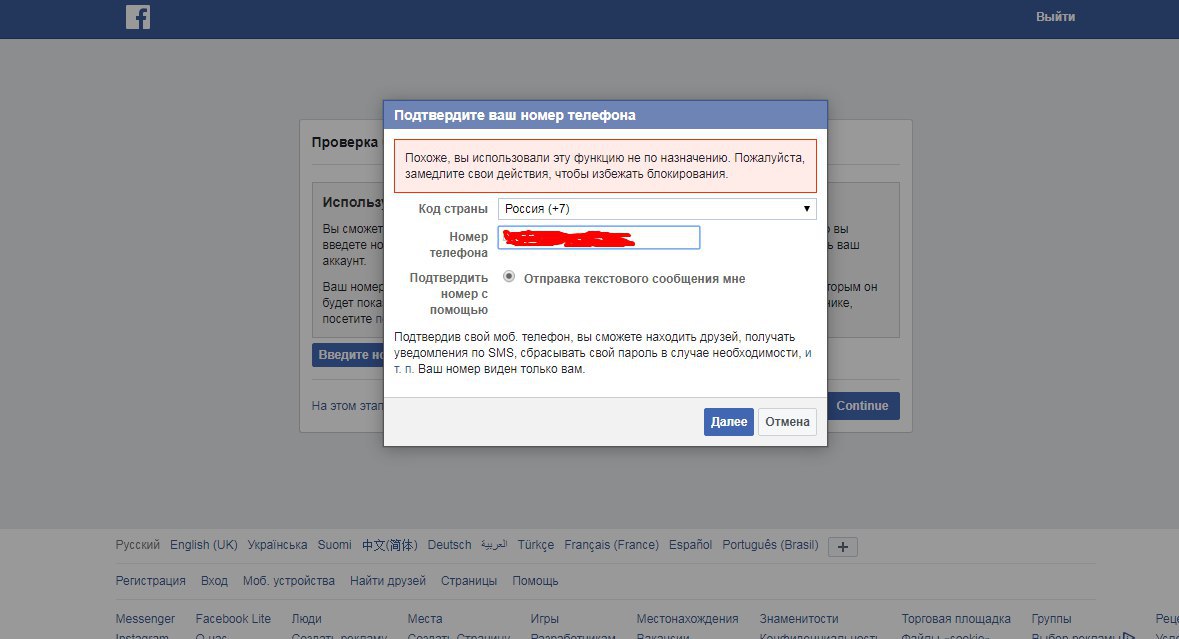Switch language to 中文(简体)
This screenshot has height=639, width=1179.
tap(389, 545)
